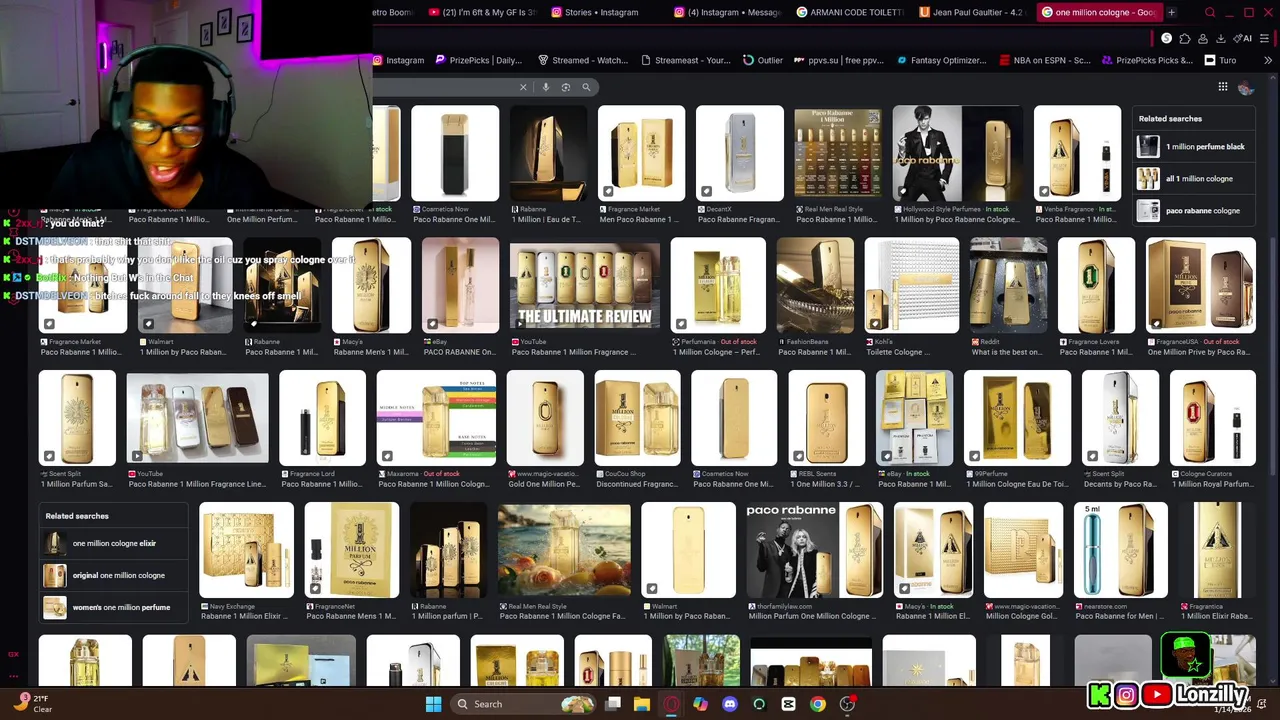Screen dimensions: 1280x720
Task: Open the NBA on ESPN bookmark
Action: [1045, 60]
